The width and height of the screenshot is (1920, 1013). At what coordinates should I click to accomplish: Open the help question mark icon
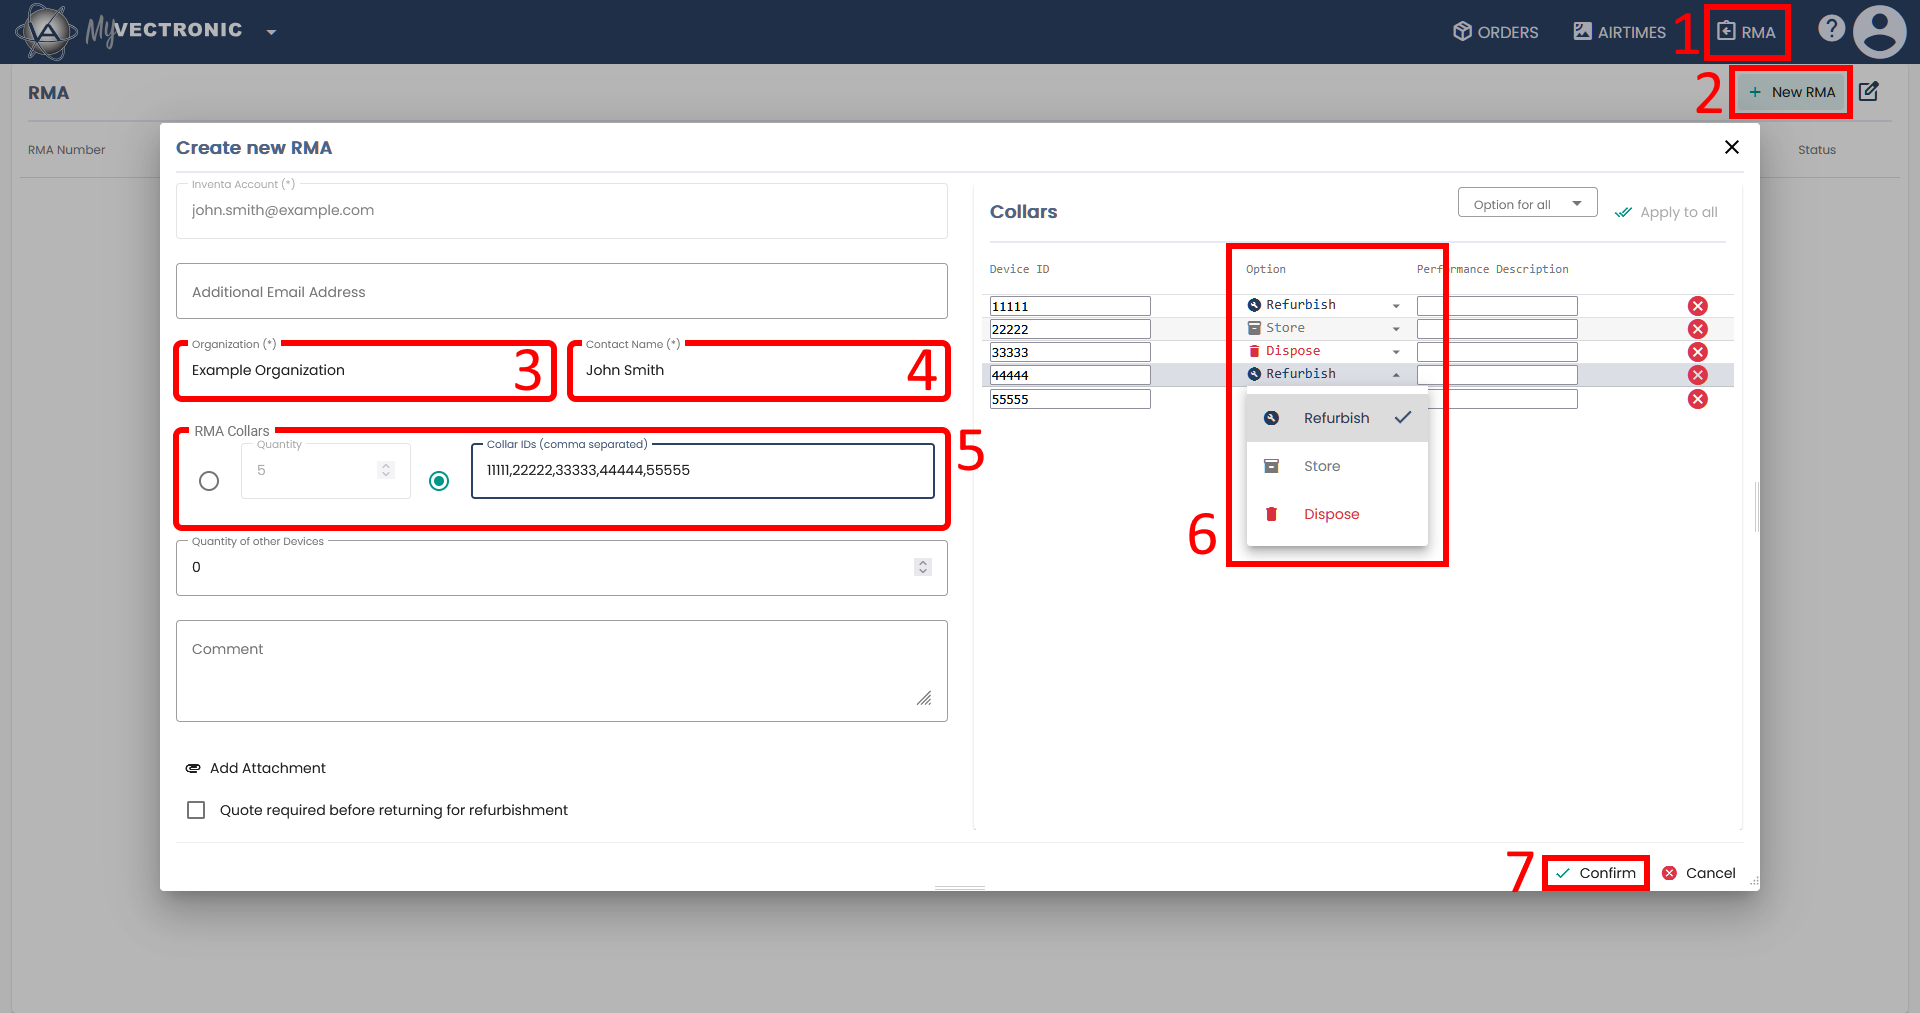1831,28
